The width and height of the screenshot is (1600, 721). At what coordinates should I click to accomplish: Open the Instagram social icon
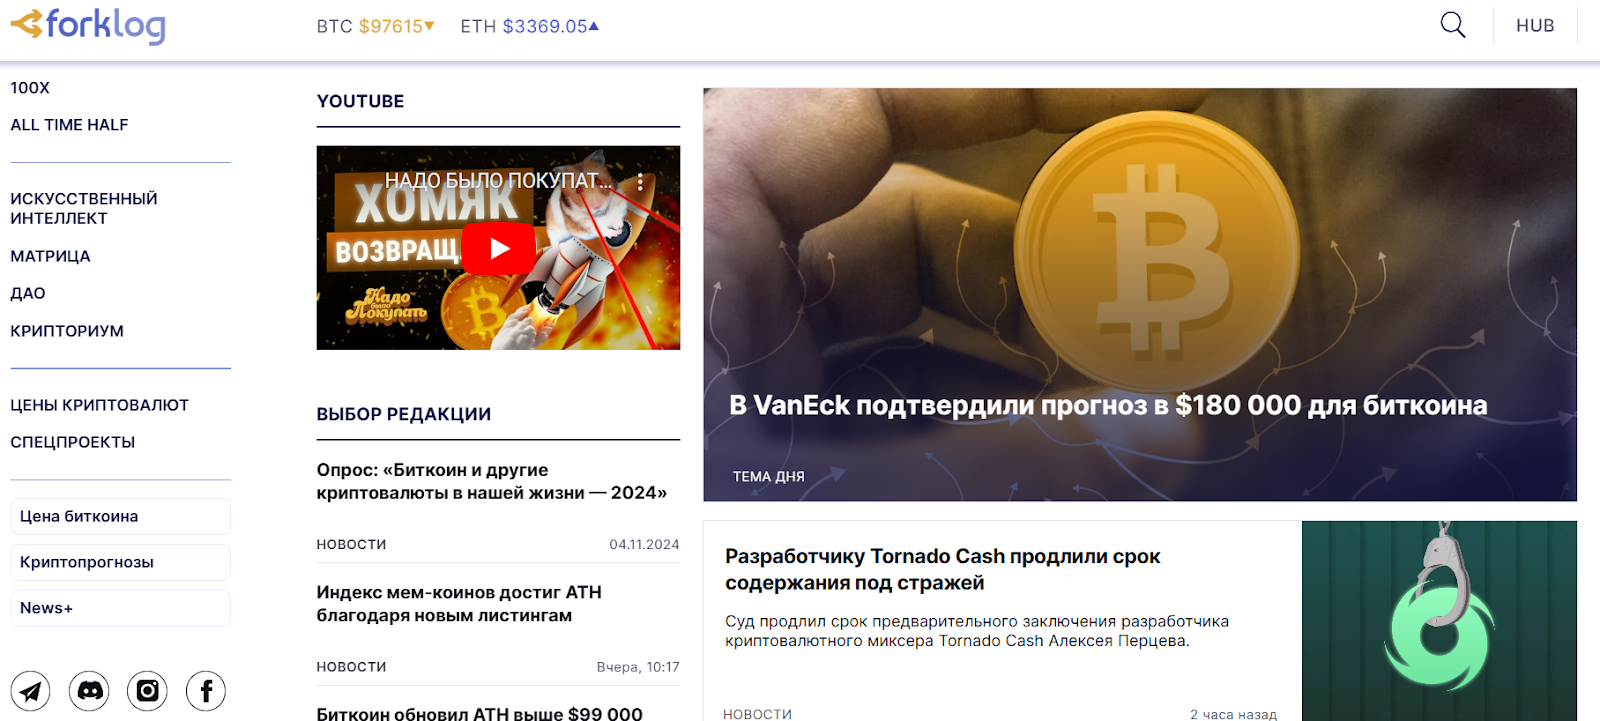pyautogui.click(x=147, y=691)
